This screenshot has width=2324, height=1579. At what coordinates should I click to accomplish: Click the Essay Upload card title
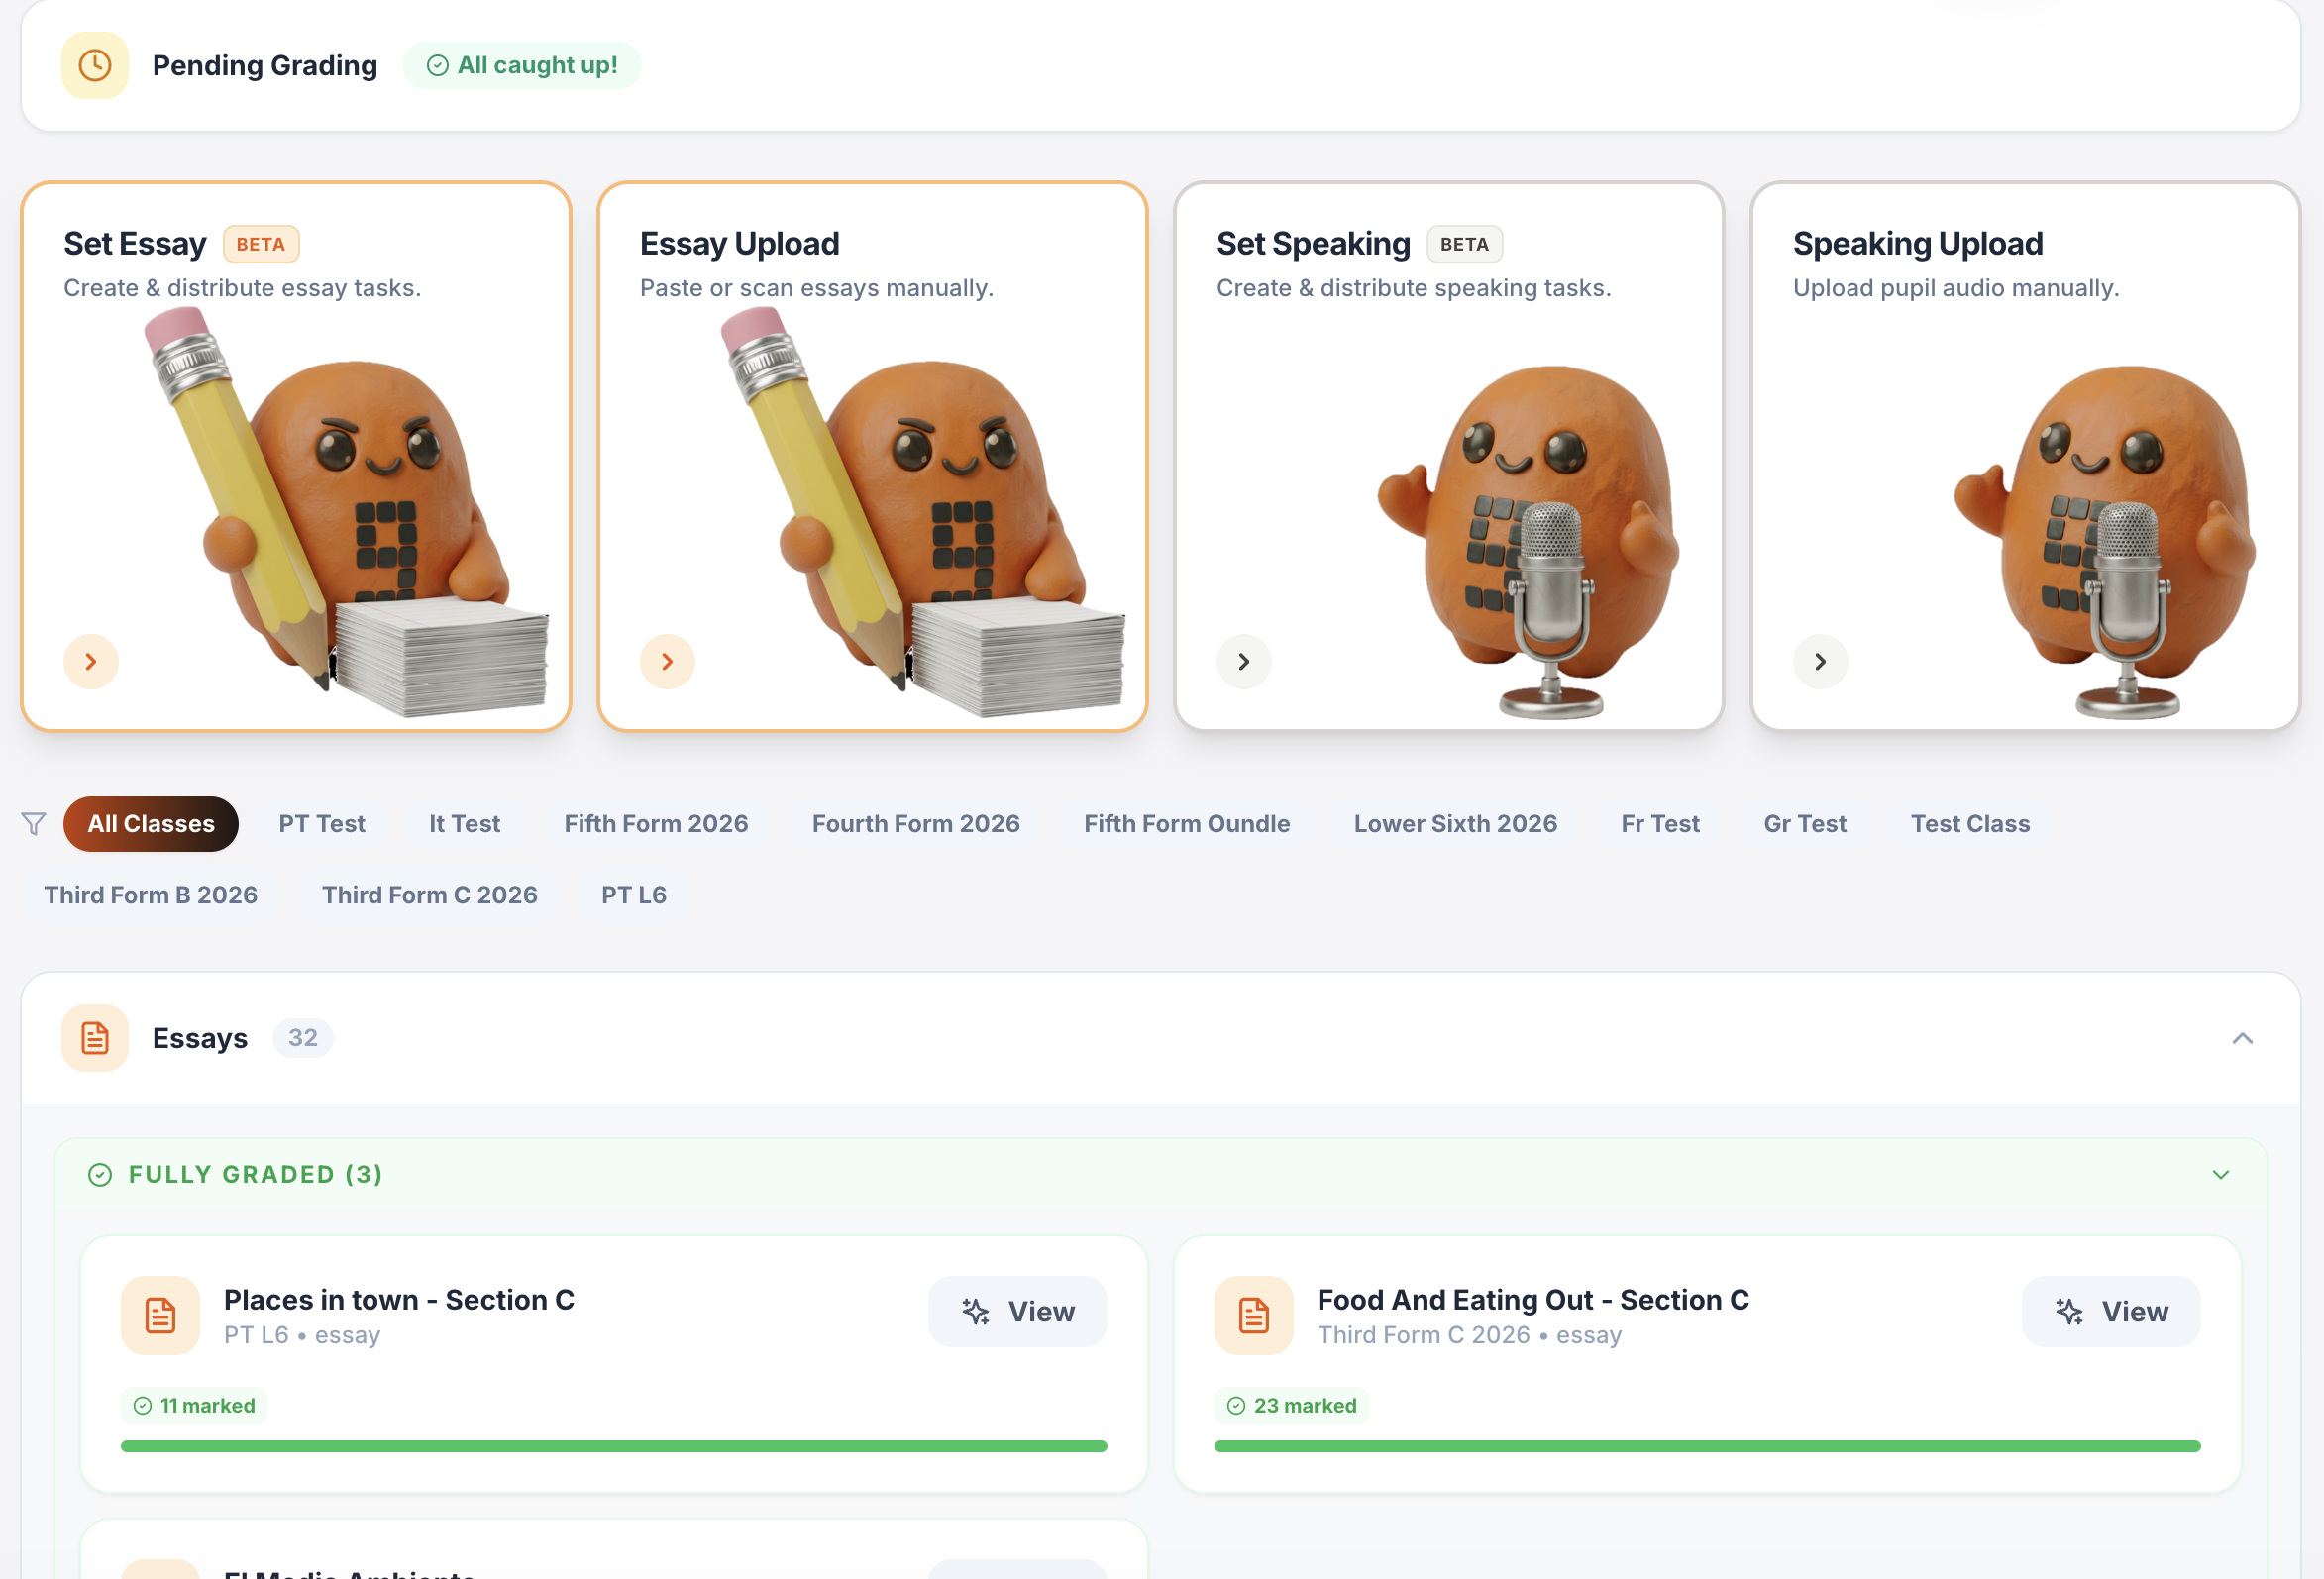[740, 244]
